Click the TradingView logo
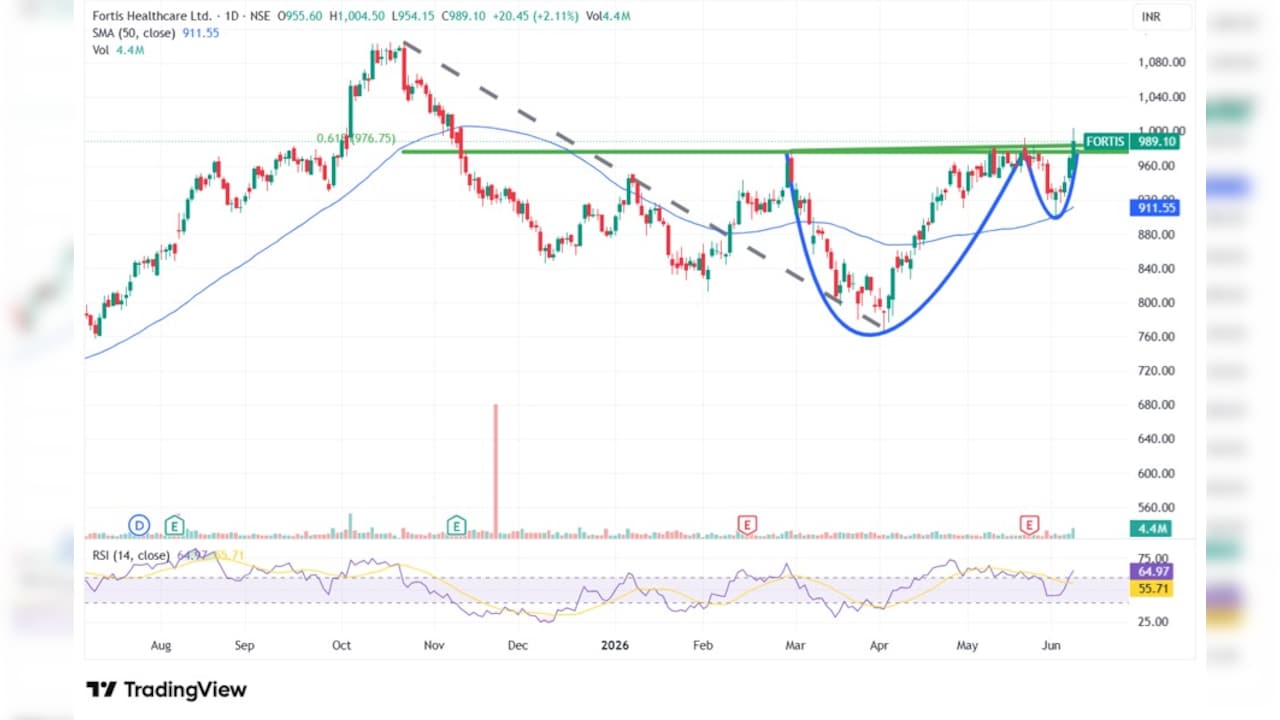The width and height of the screenshot is (1280, 720). pos(166,689)
